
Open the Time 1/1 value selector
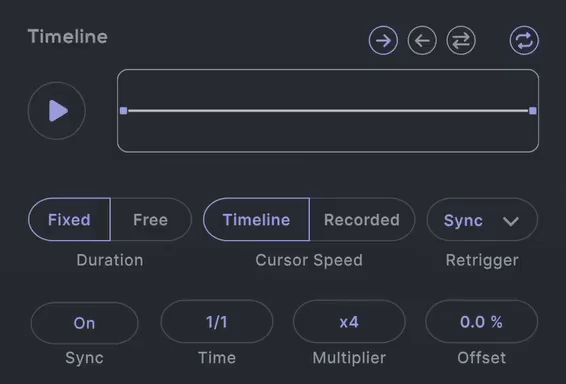click(x=217, y=322)
